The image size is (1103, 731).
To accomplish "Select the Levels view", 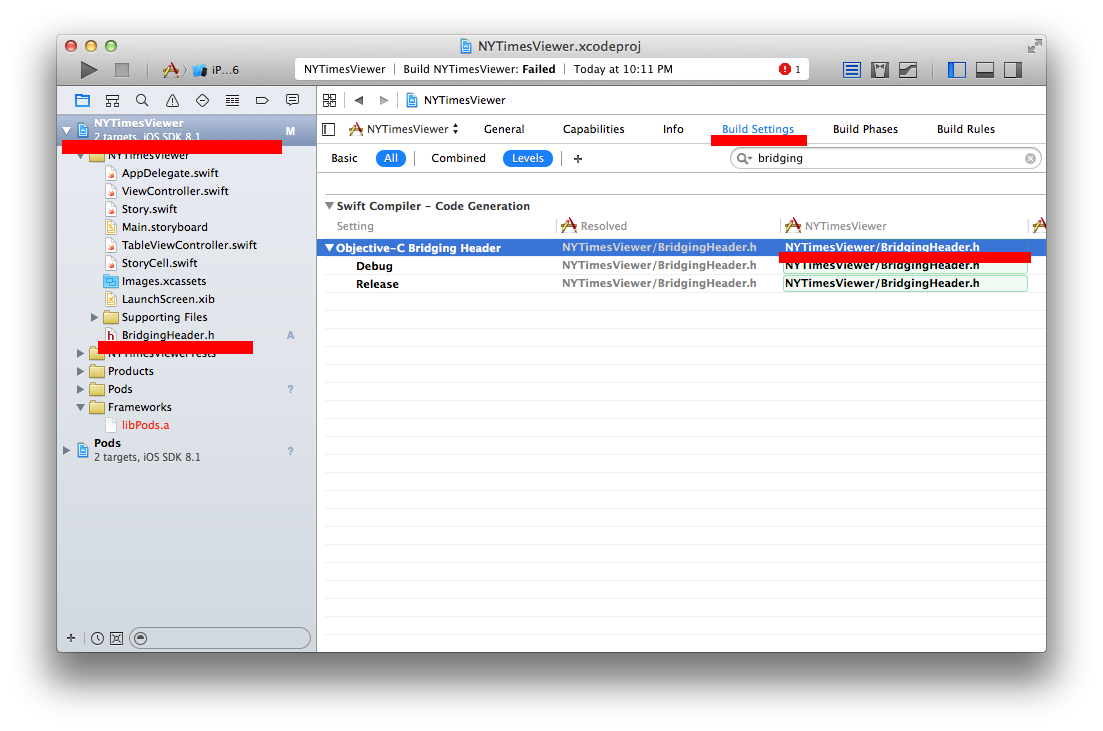I will 528,158.
